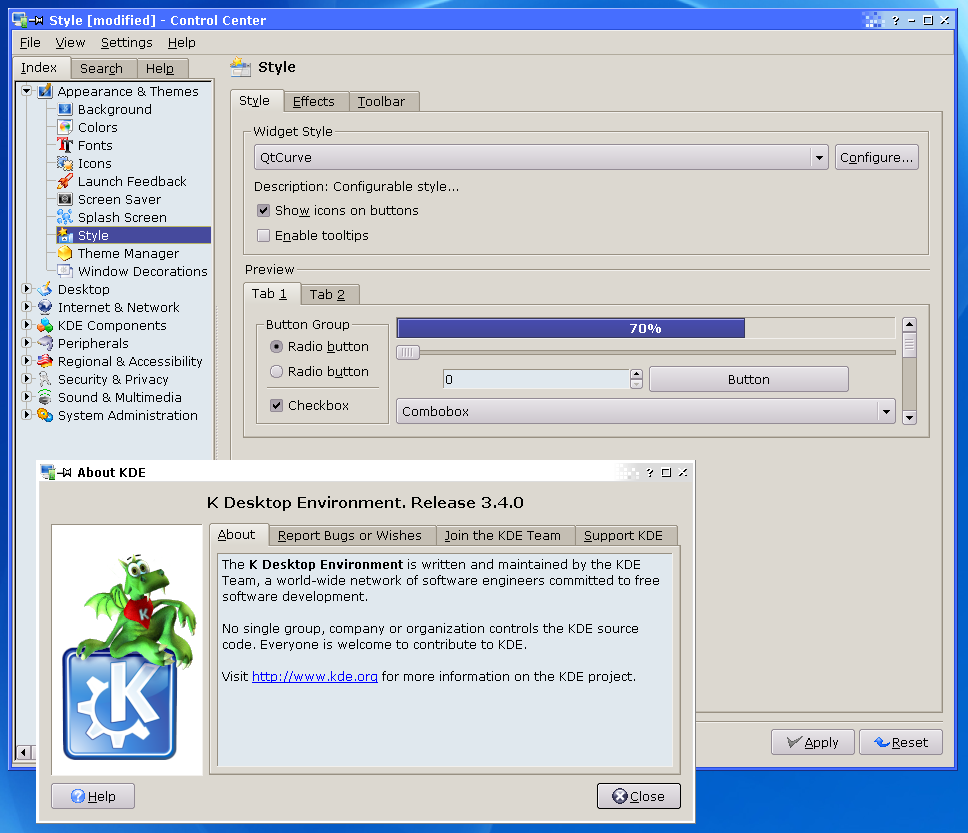Click the Colors palette icon
This screenshot has height=833, width=968.
65,127
